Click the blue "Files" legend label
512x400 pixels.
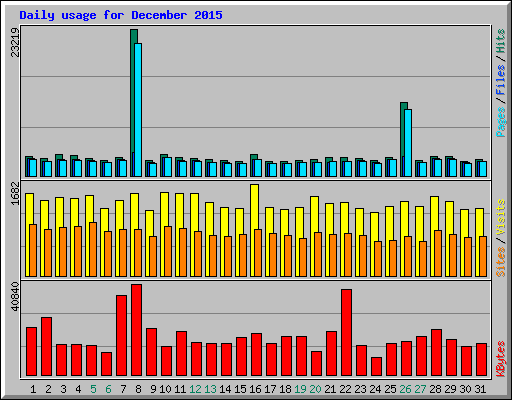click(501, 80)
